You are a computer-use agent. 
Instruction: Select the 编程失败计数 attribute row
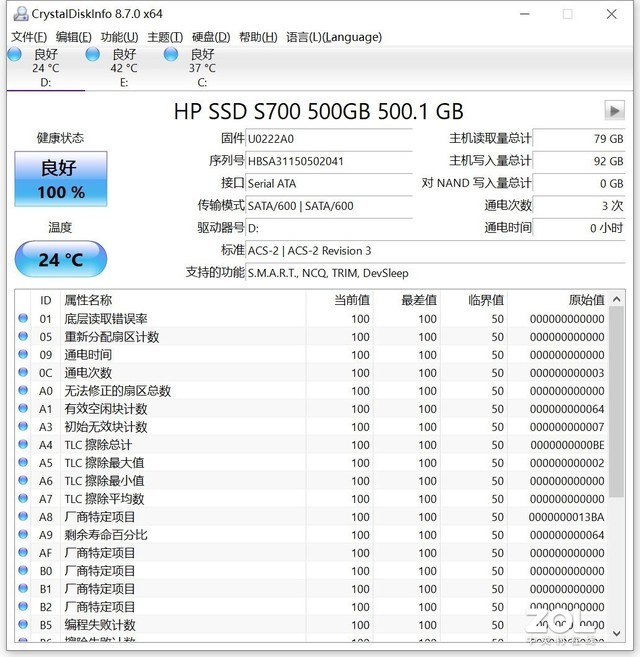coord(311,625)
